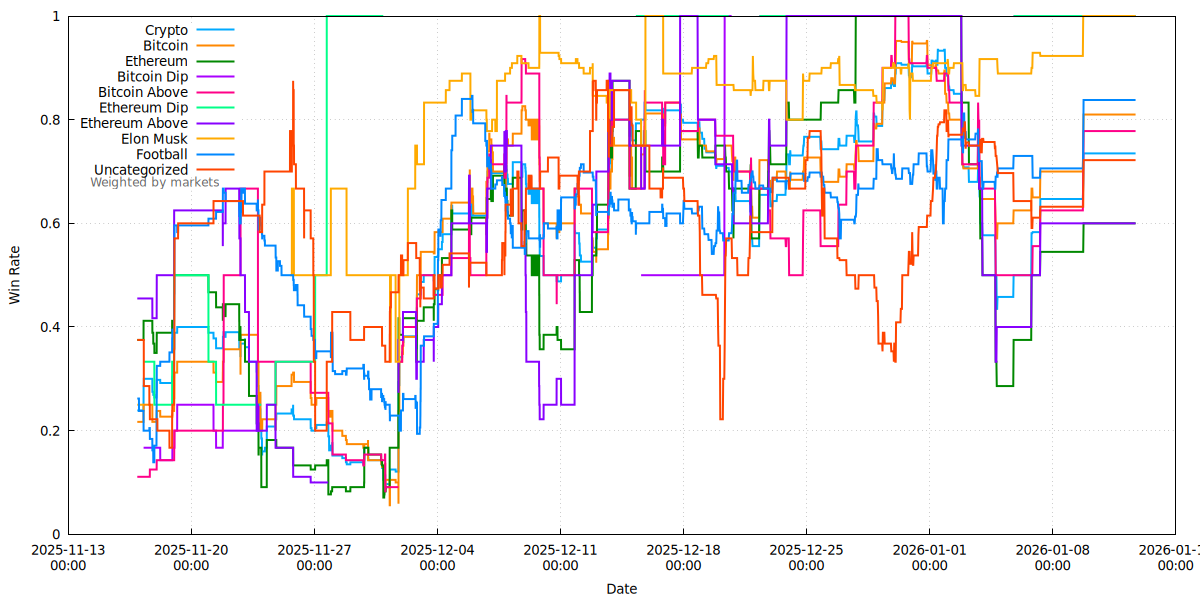Click the "Bitcoin Above" legend text
Screen dimensions: 1200x600
click(141, 92)
